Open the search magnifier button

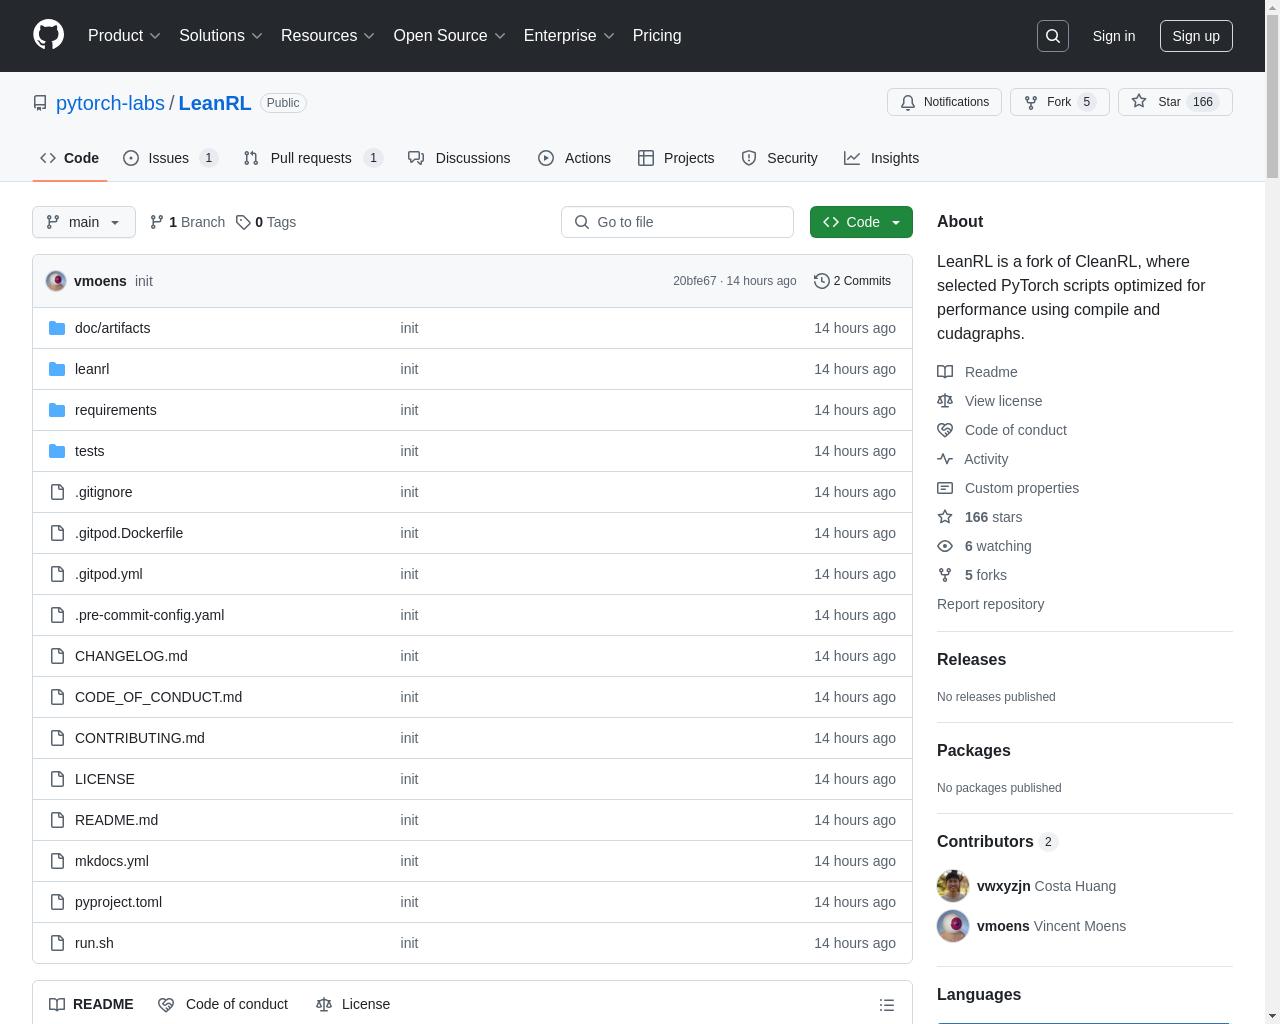click(1053, 36)
